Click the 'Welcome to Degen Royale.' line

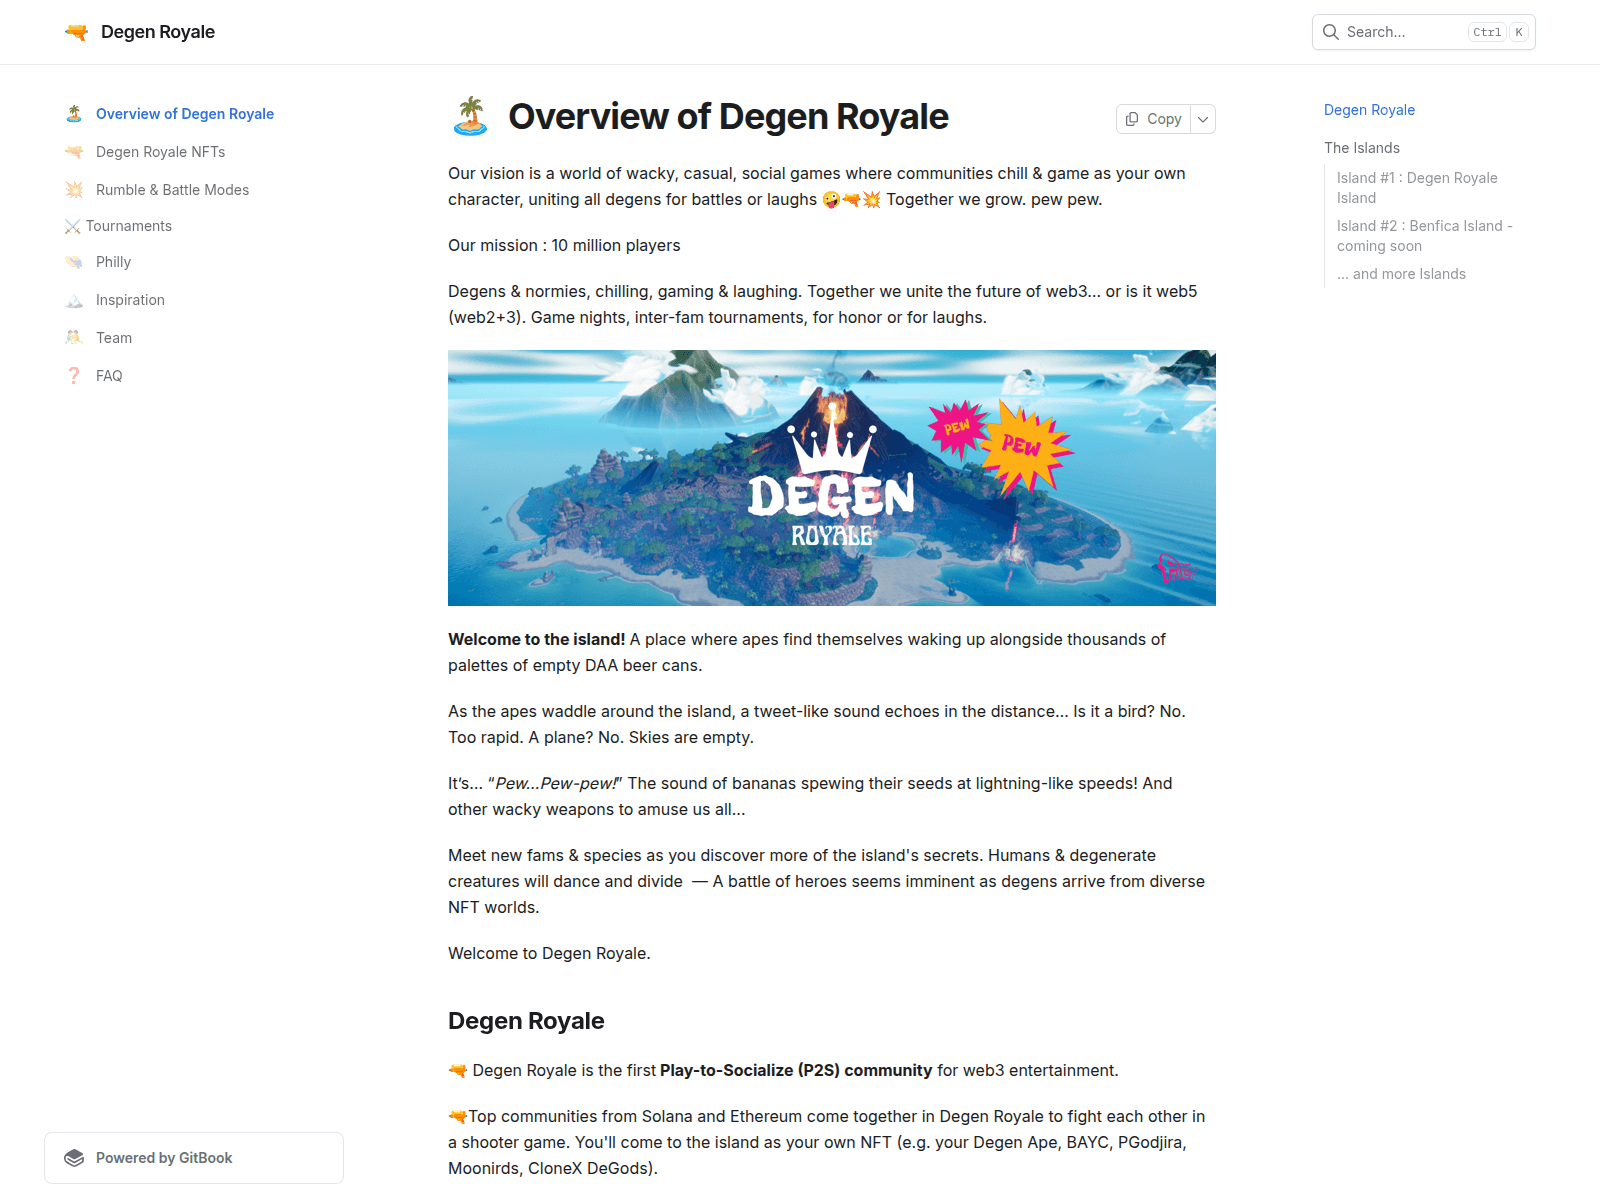click(549, 954)
